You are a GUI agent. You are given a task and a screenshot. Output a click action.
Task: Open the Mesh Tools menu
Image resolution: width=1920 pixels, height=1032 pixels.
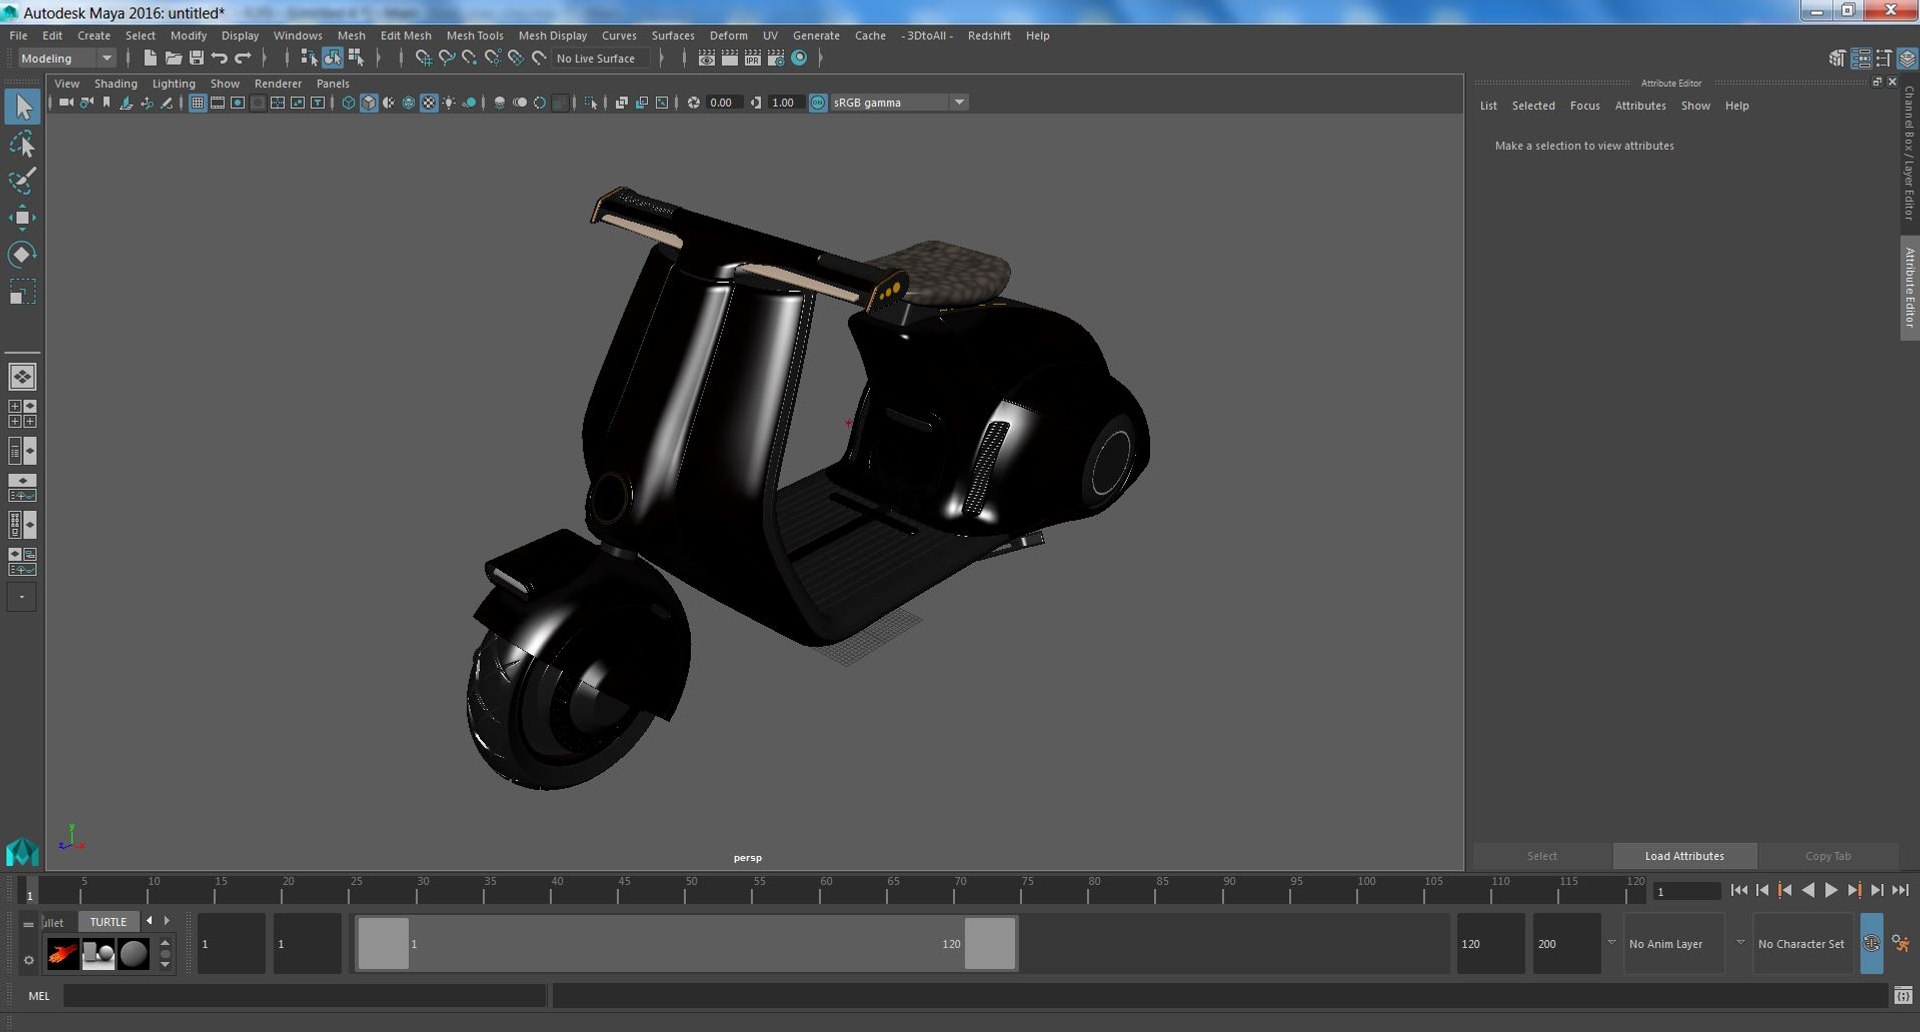[474, 35]
